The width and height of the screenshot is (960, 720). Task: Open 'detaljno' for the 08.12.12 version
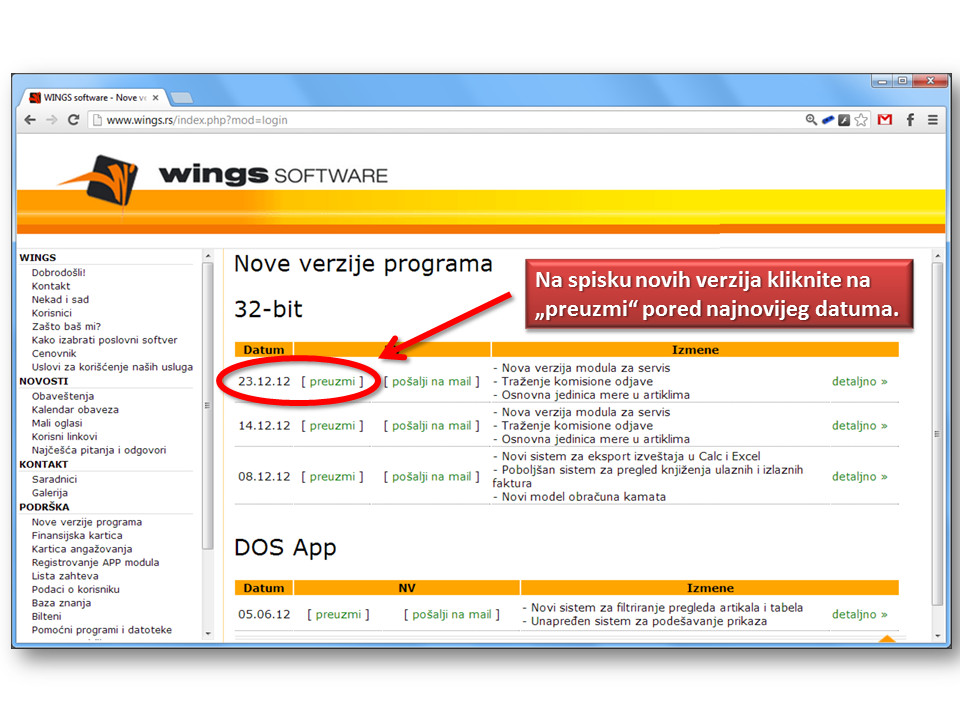click(x=859, y=476)
